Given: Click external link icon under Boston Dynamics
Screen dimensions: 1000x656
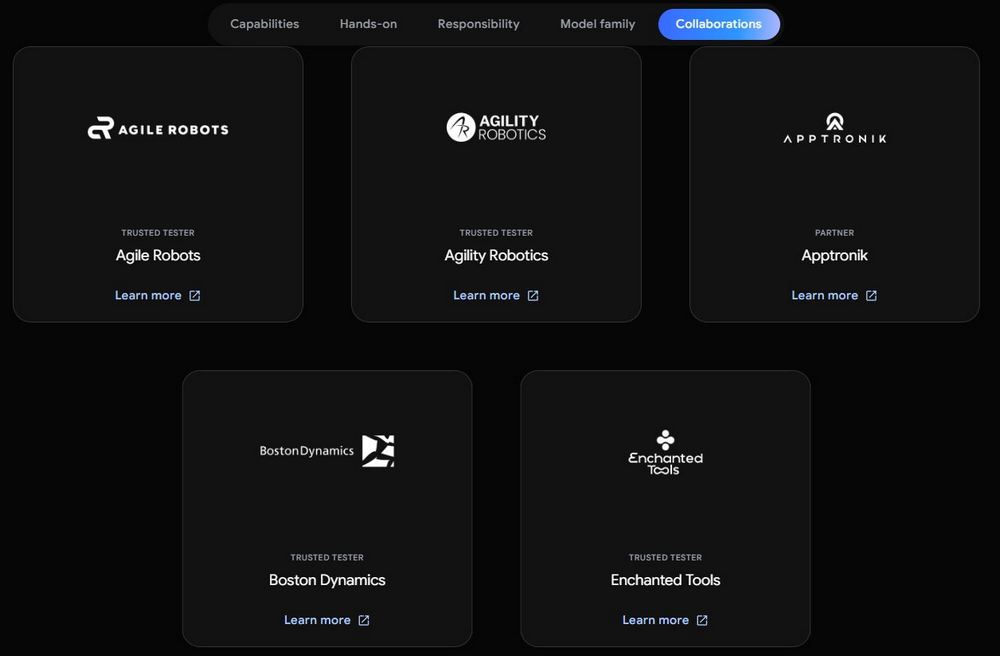Looking at the screenshot, I should (x=364, y=621).
